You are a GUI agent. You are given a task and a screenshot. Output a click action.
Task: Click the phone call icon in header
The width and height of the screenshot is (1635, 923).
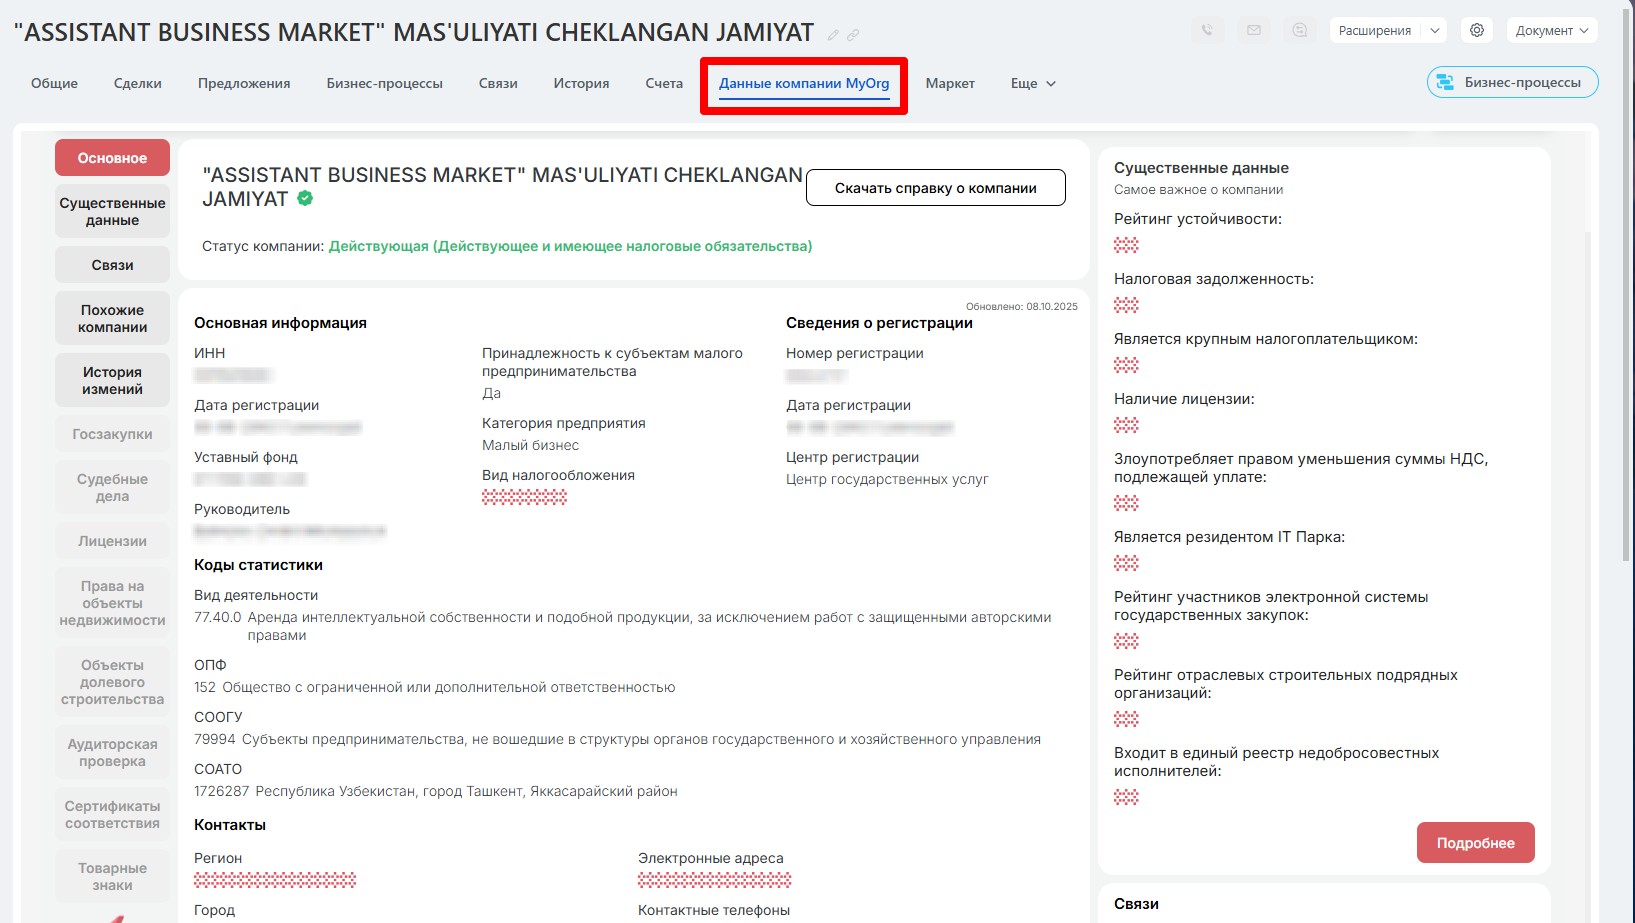point(1207,30)
